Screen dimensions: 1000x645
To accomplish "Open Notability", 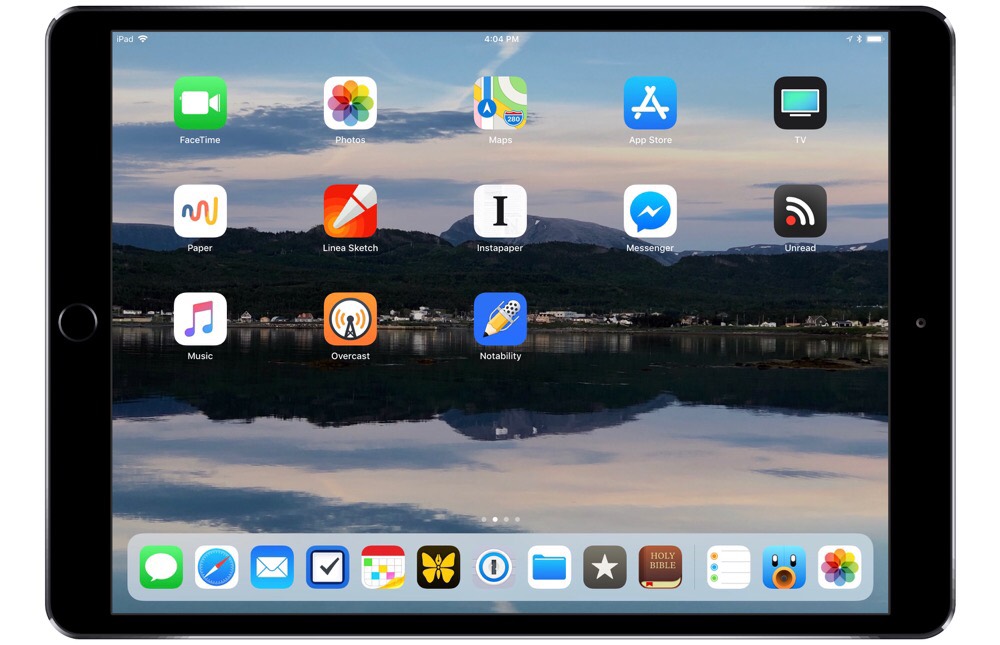I will point(500,319).
